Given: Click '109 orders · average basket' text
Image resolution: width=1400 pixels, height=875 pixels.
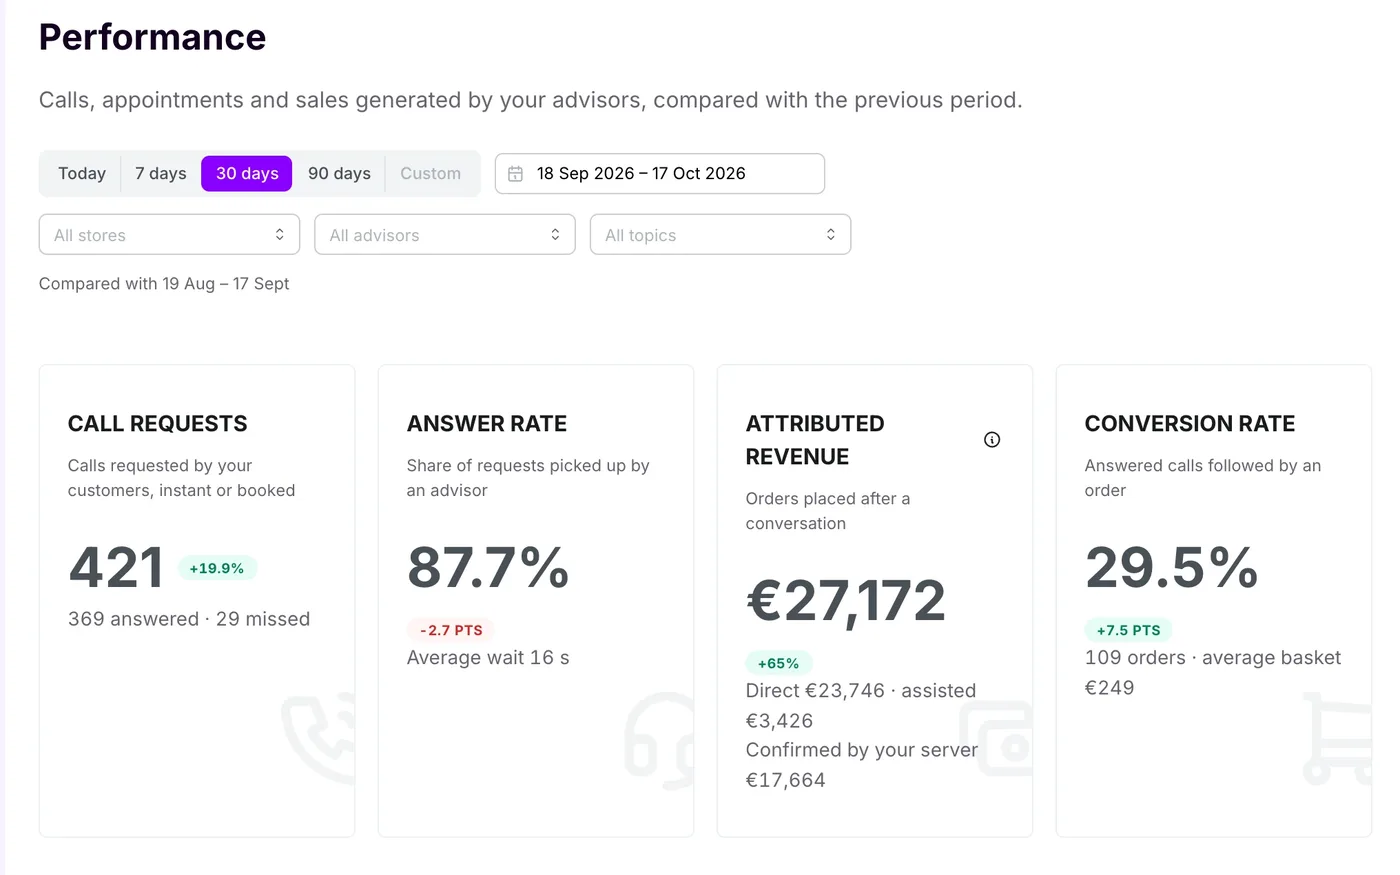Looking at the screenshot, I should pyautogui.click(x=1213, y=658).
